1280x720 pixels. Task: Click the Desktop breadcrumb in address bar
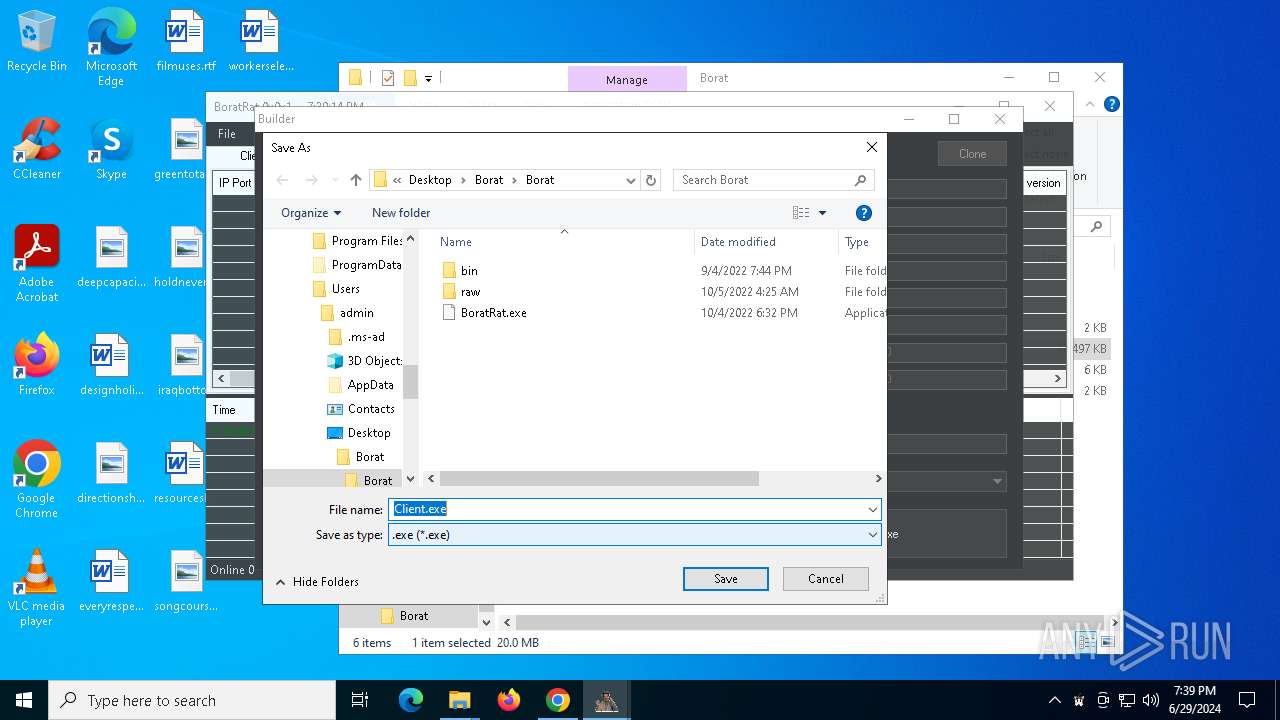430,180
